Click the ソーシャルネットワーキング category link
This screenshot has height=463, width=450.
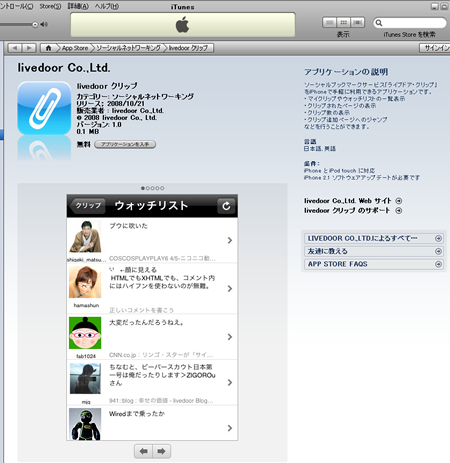152,97
